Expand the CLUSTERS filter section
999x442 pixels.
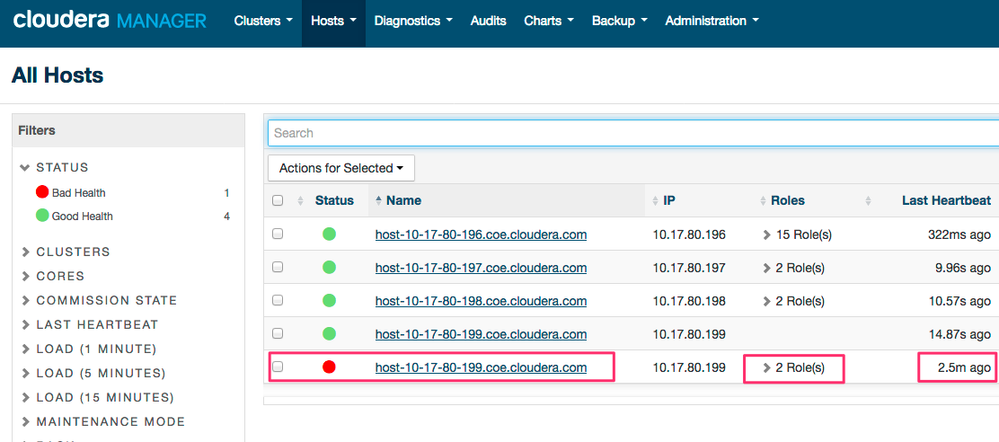click(x=72, y=252)
